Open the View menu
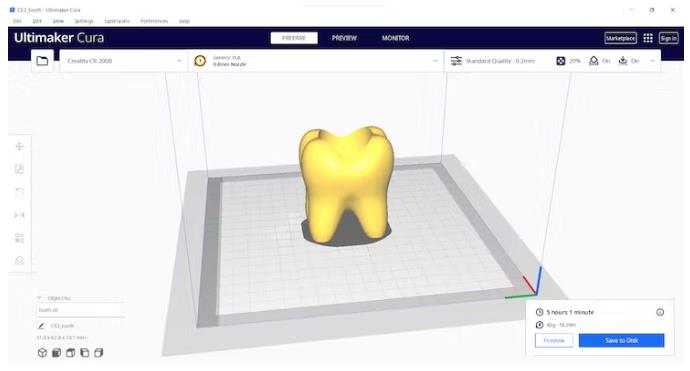690x371 pixels. [58, 21]
